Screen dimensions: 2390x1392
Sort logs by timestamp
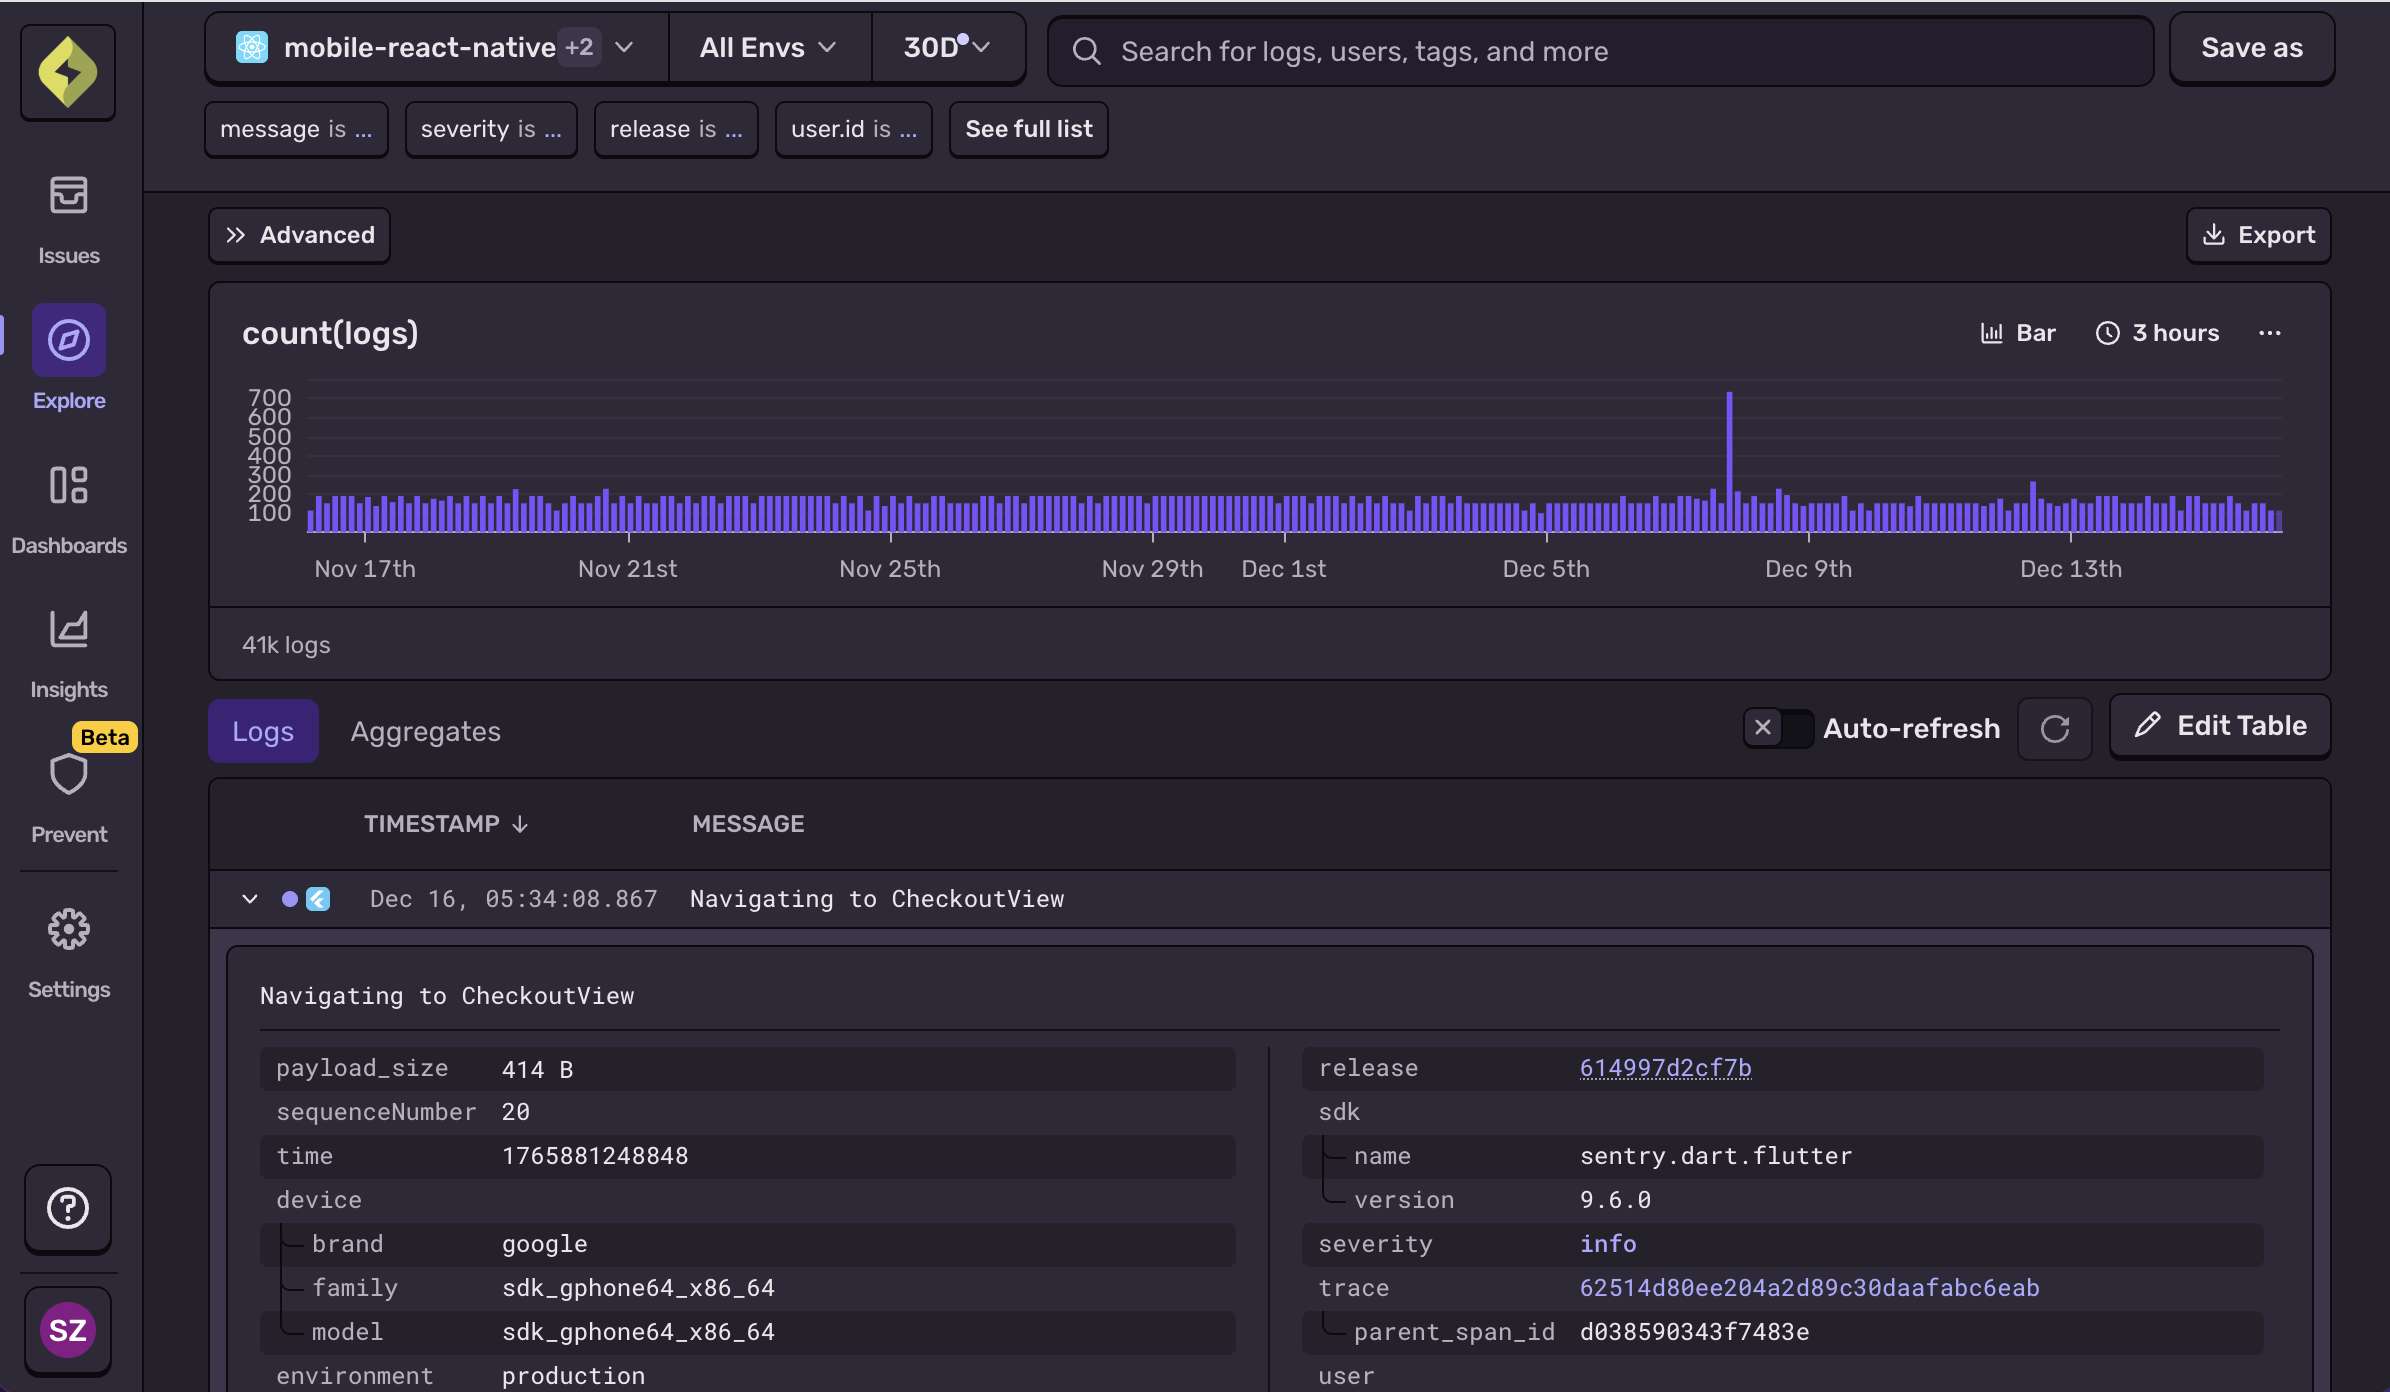(445, 823)
